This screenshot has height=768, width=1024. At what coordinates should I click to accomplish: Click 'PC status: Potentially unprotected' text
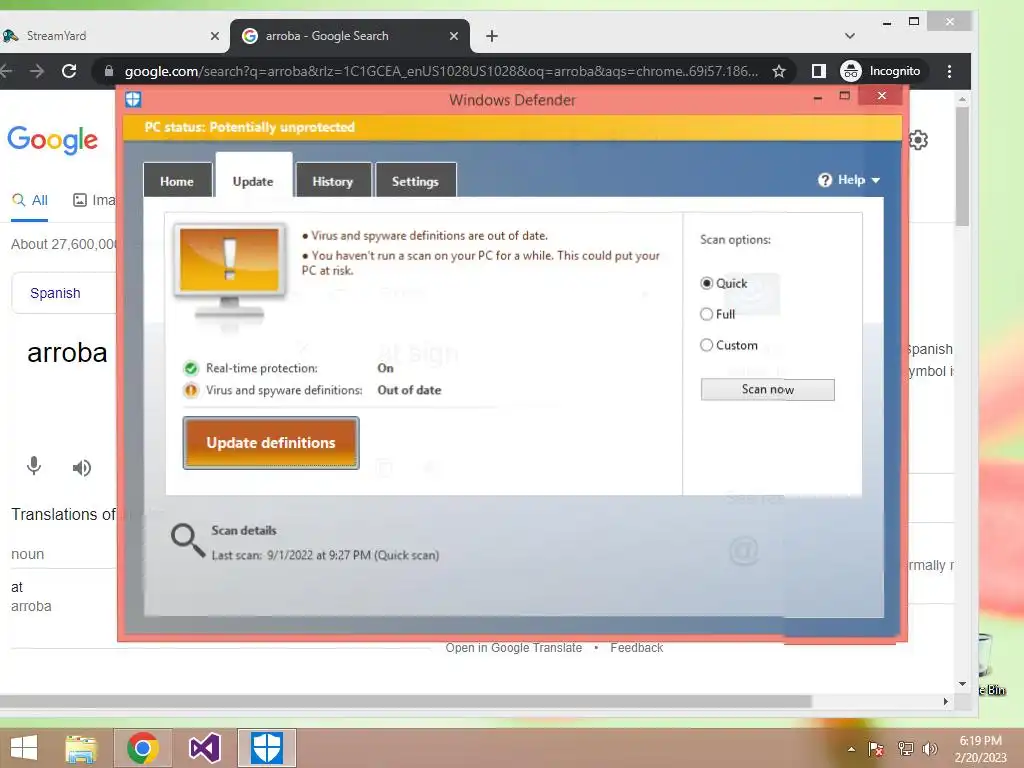click(249, 127)
